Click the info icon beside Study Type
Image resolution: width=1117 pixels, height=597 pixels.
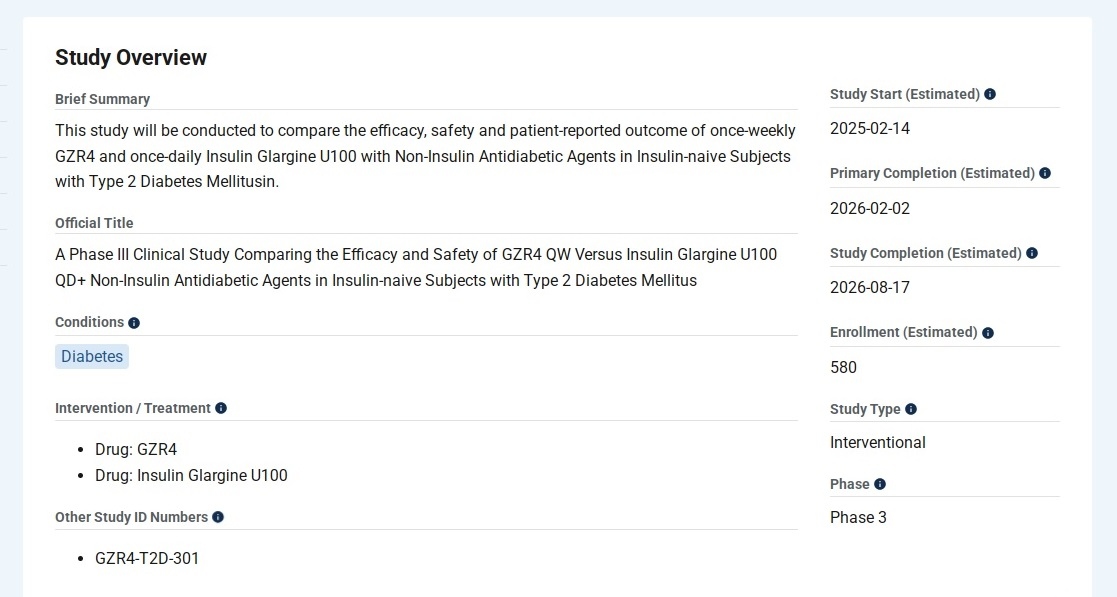(x=911, y=409)
